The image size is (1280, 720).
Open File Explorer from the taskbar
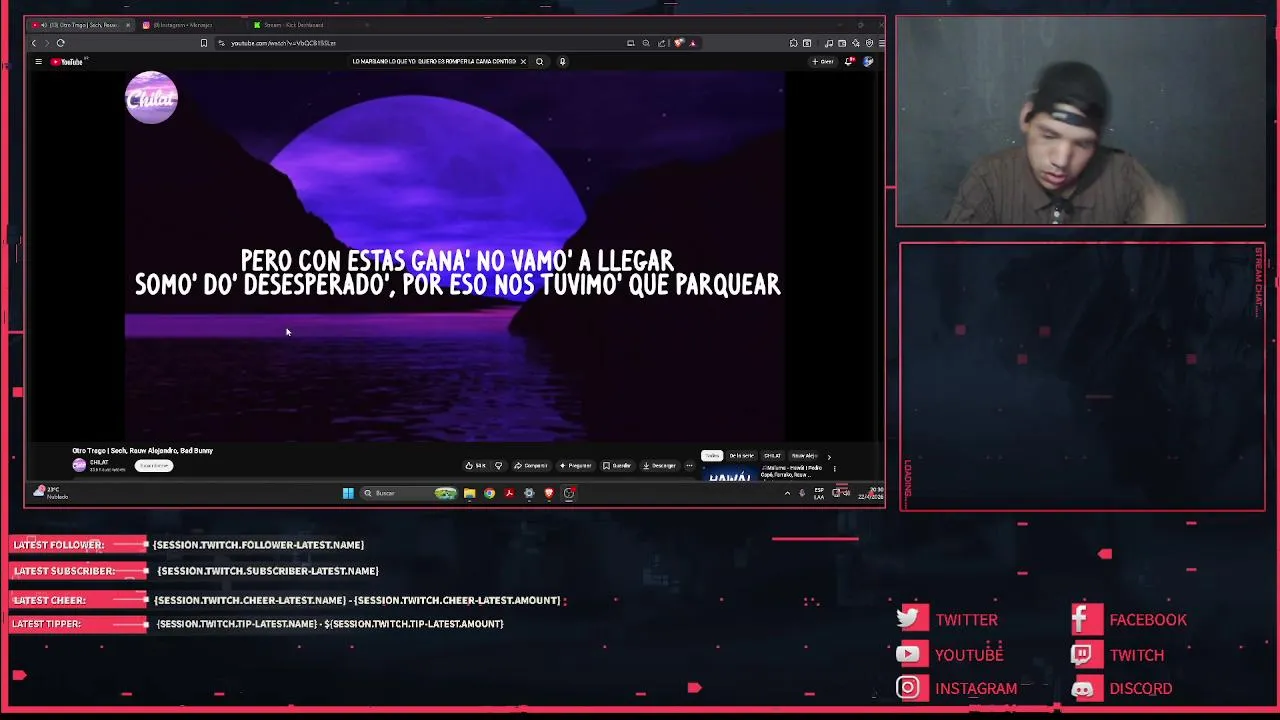click(469, 493)
